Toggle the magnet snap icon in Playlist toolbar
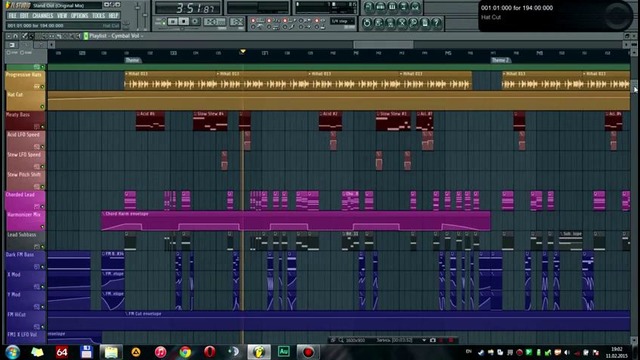This screenshot has height=360, width=640. click(16, 36)
